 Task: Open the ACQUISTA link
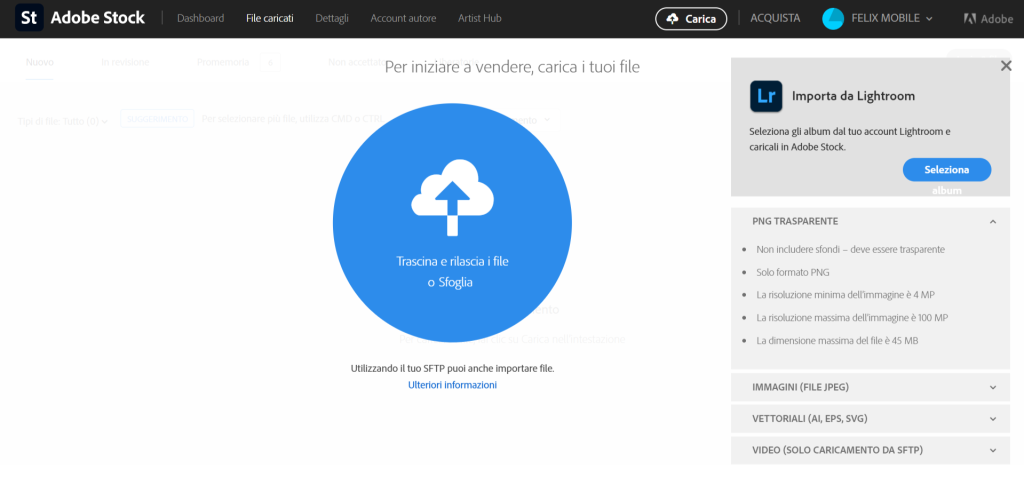775,18
